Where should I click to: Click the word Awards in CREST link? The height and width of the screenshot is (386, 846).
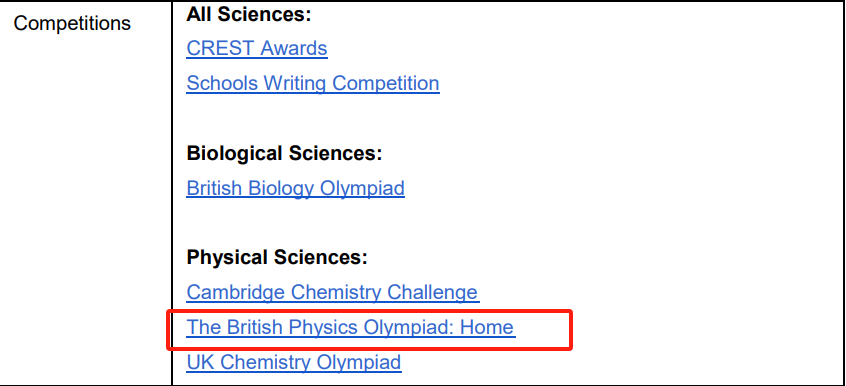tap(294, 49)
